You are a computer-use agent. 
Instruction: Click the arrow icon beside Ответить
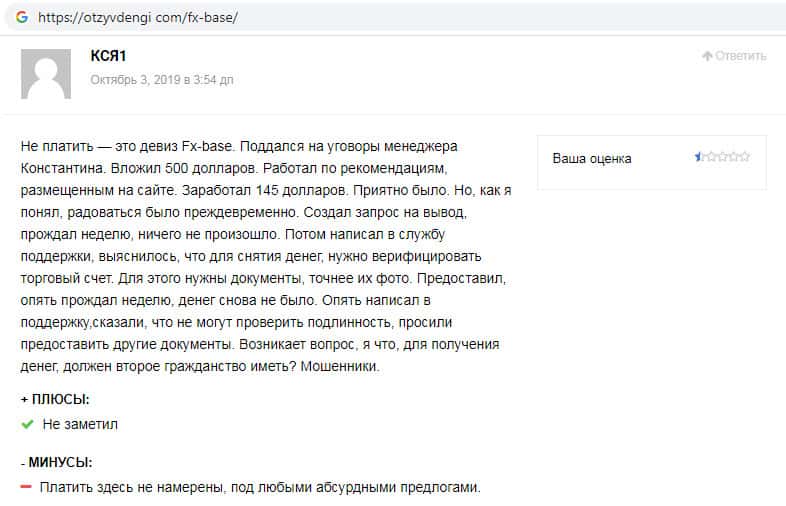pos(707,56)
